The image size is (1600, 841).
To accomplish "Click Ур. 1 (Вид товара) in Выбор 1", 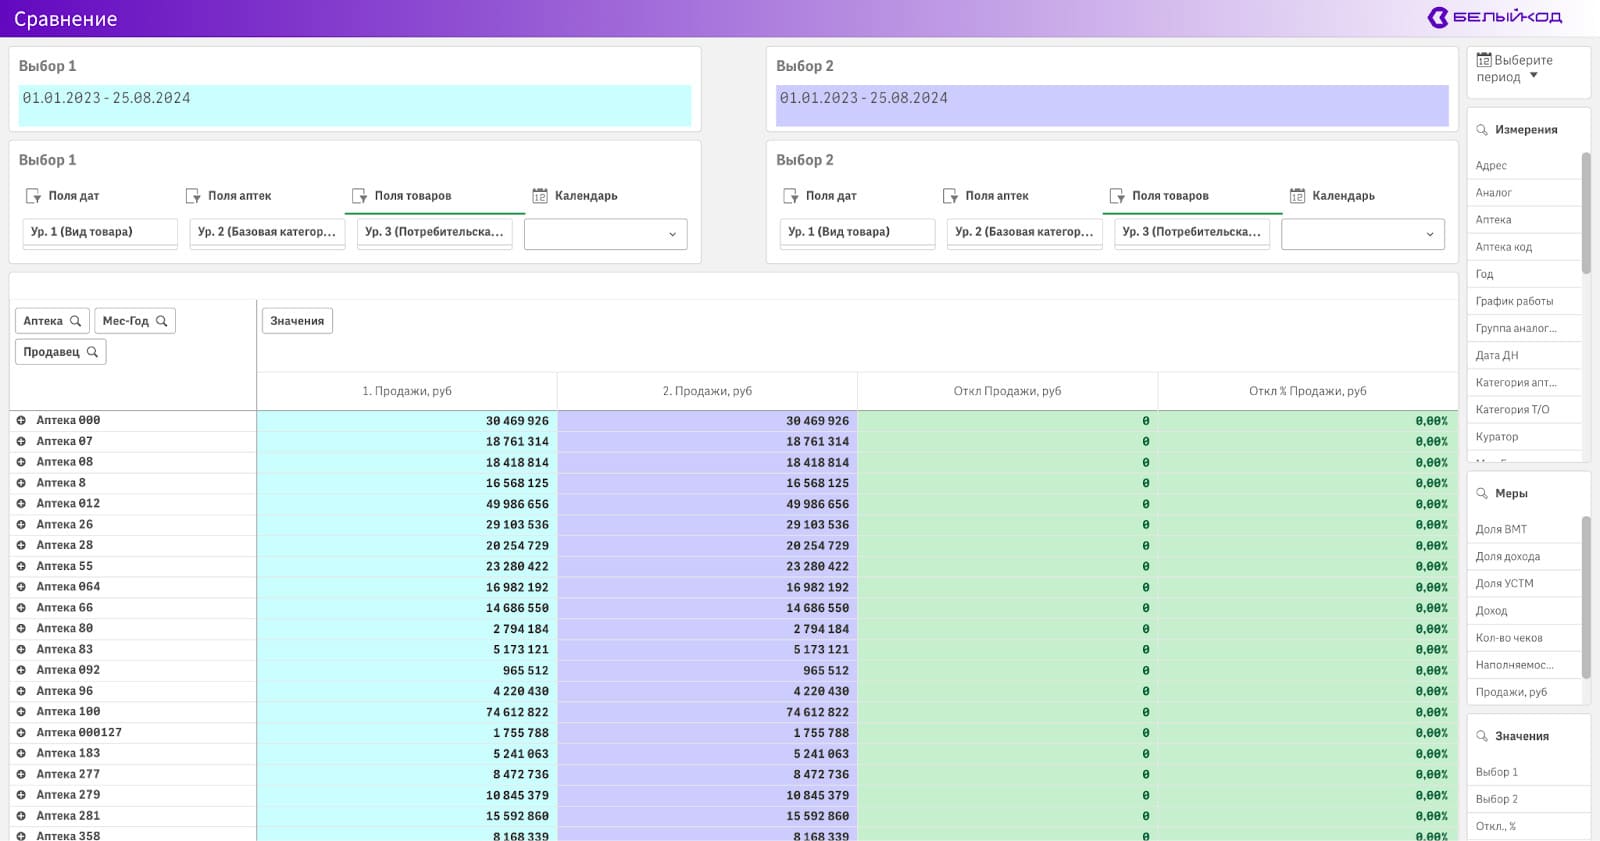I will pyautogui.click(x=100, y=232).
